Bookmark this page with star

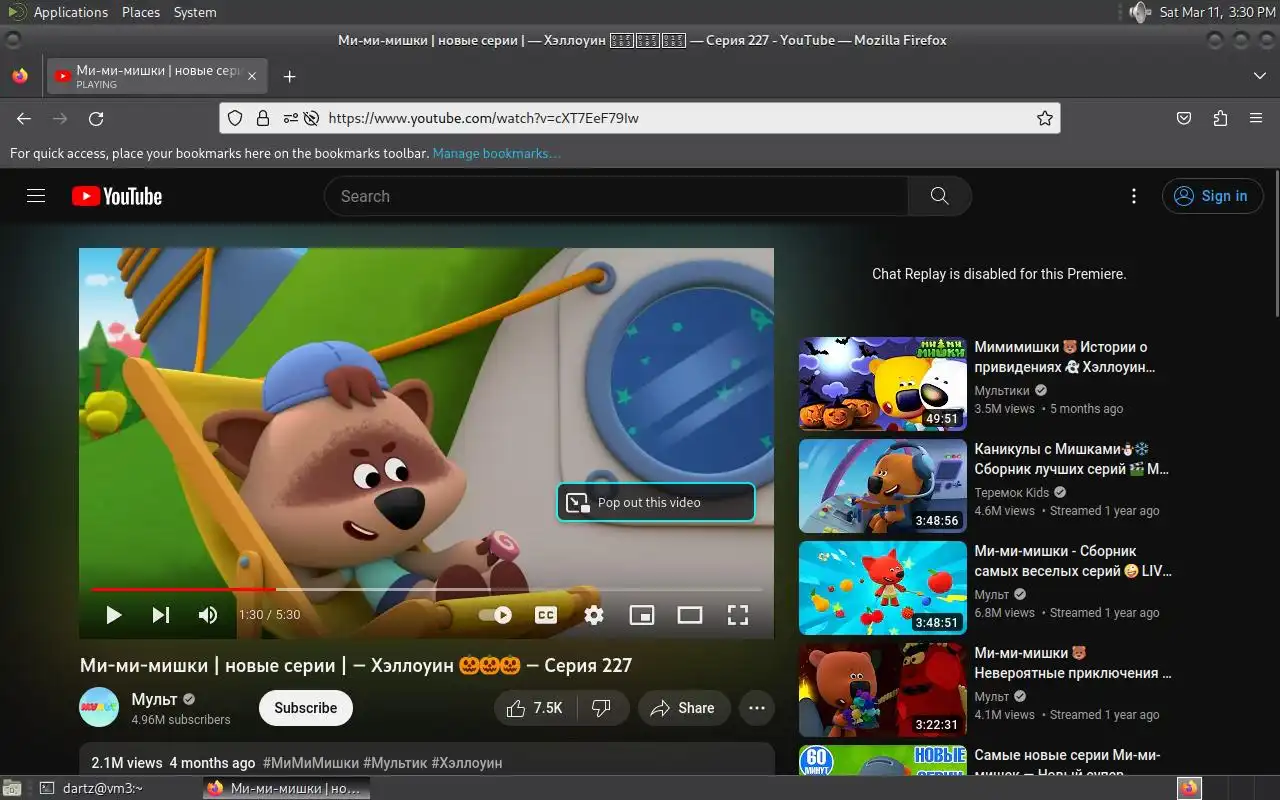[x=1045, y=118]
